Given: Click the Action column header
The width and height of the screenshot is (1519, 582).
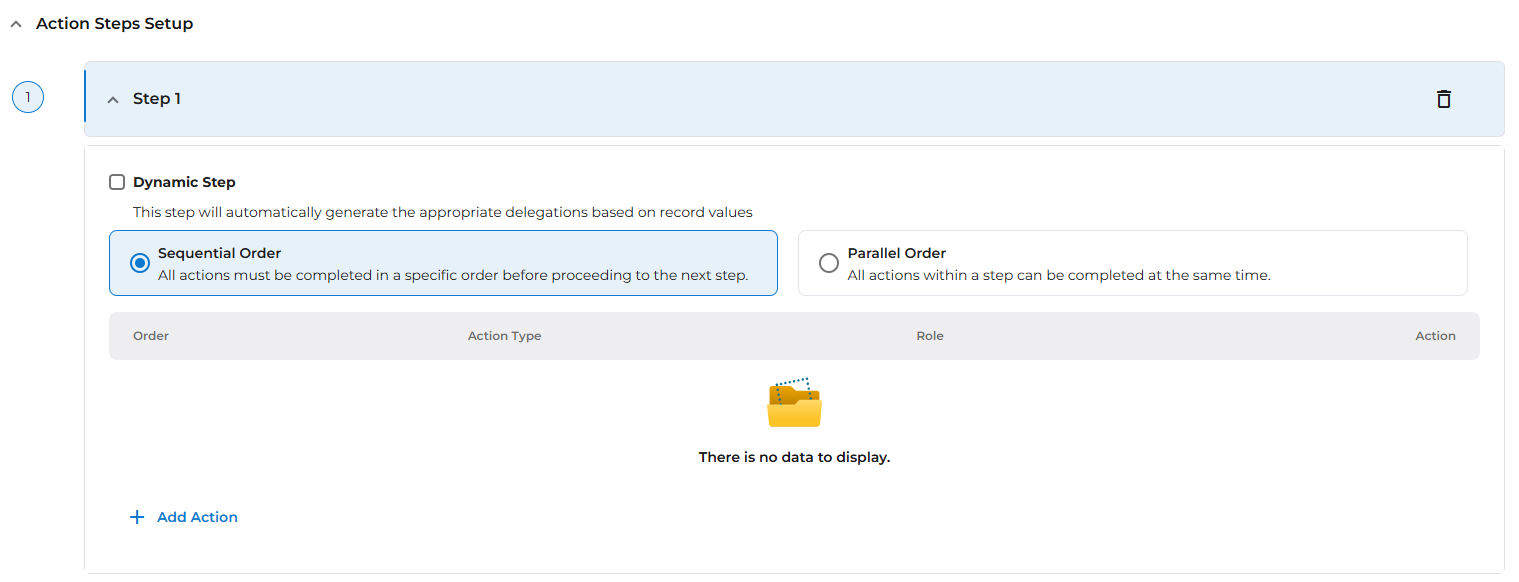Looking at the screenshot, I should (x=1435, y=336).
